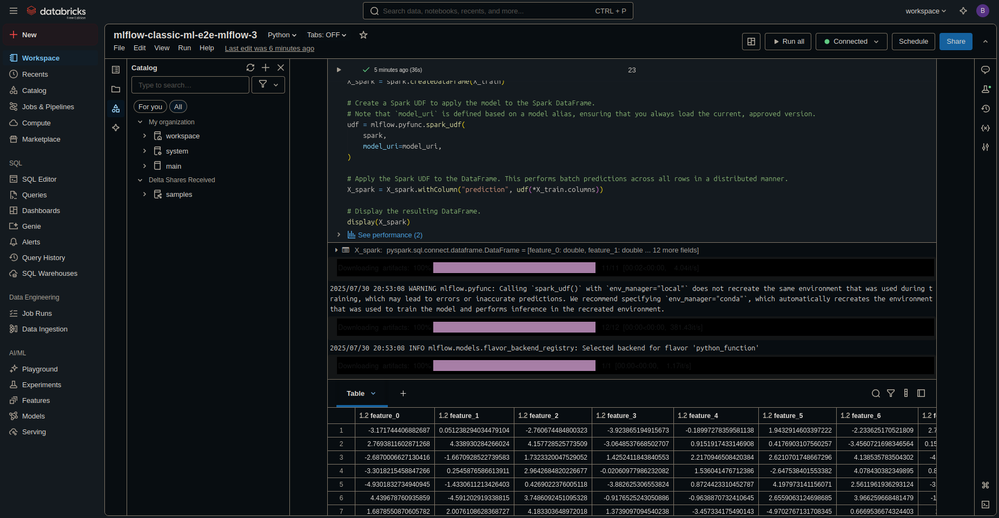Open the Tabs: OFF toggle menu
Viewport: 999px width, 518px height.
(x=326, y=35)
